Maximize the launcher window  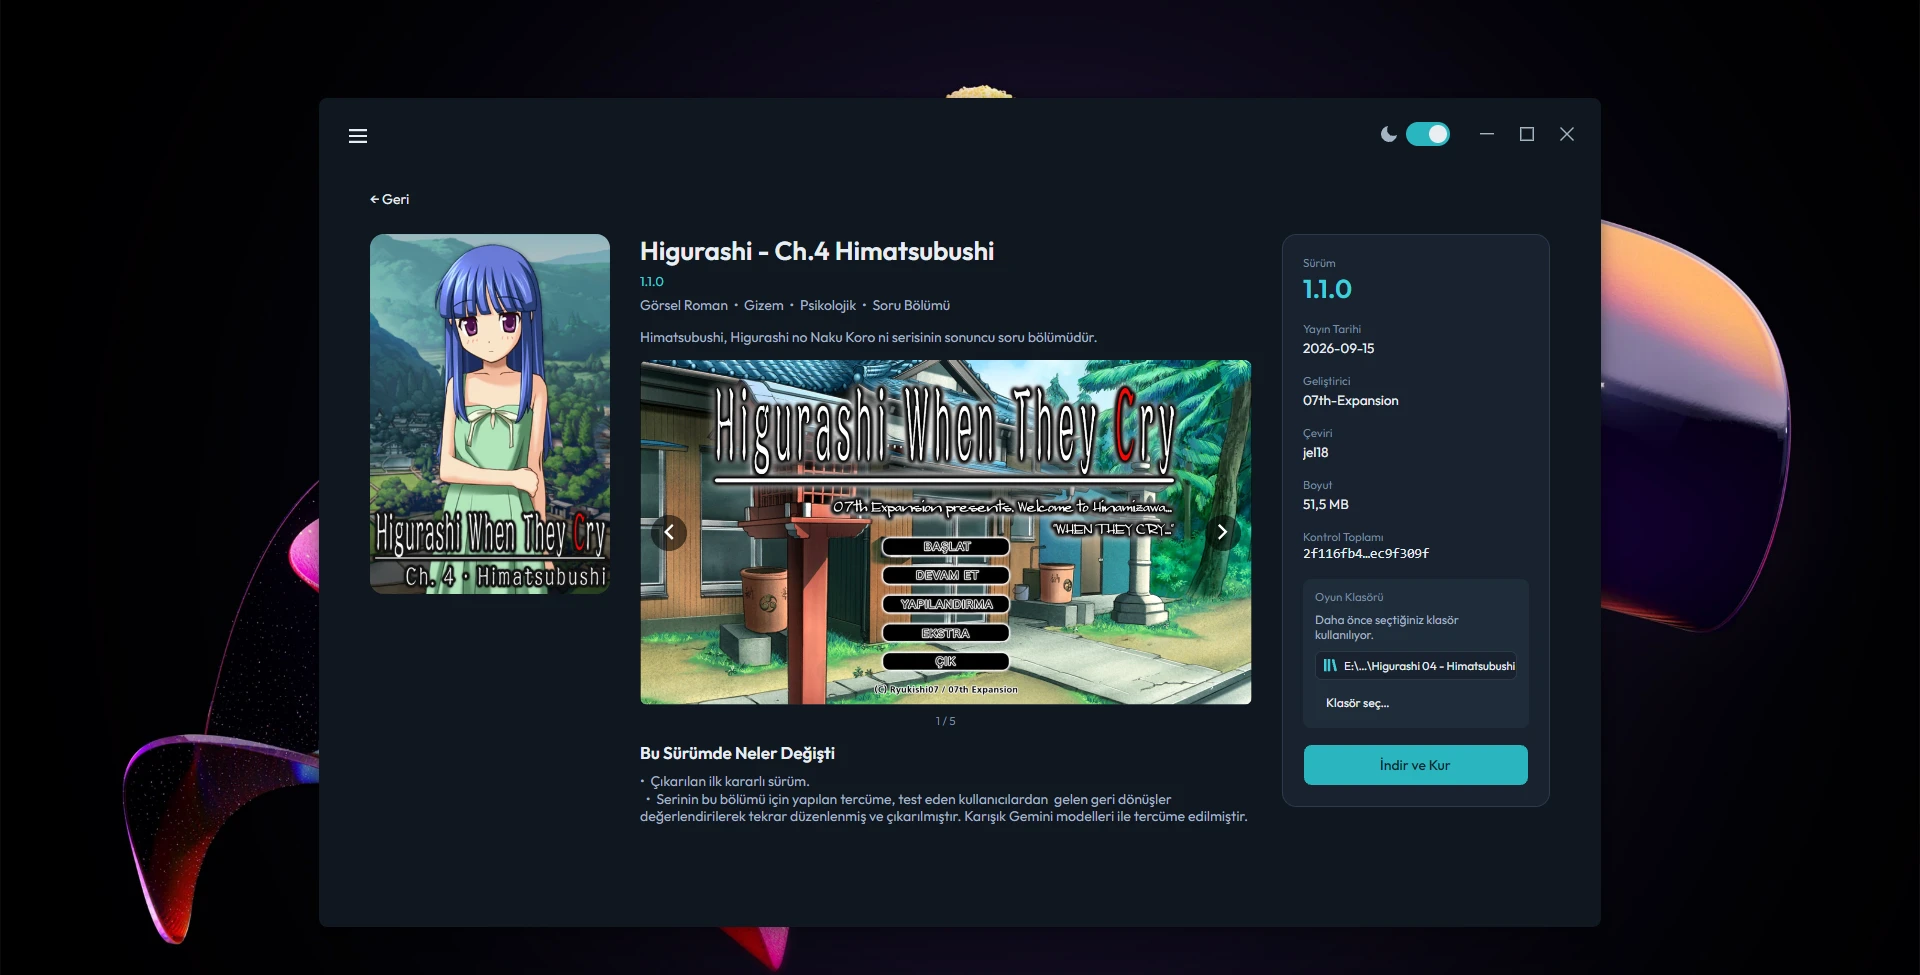coord(1527,134)
